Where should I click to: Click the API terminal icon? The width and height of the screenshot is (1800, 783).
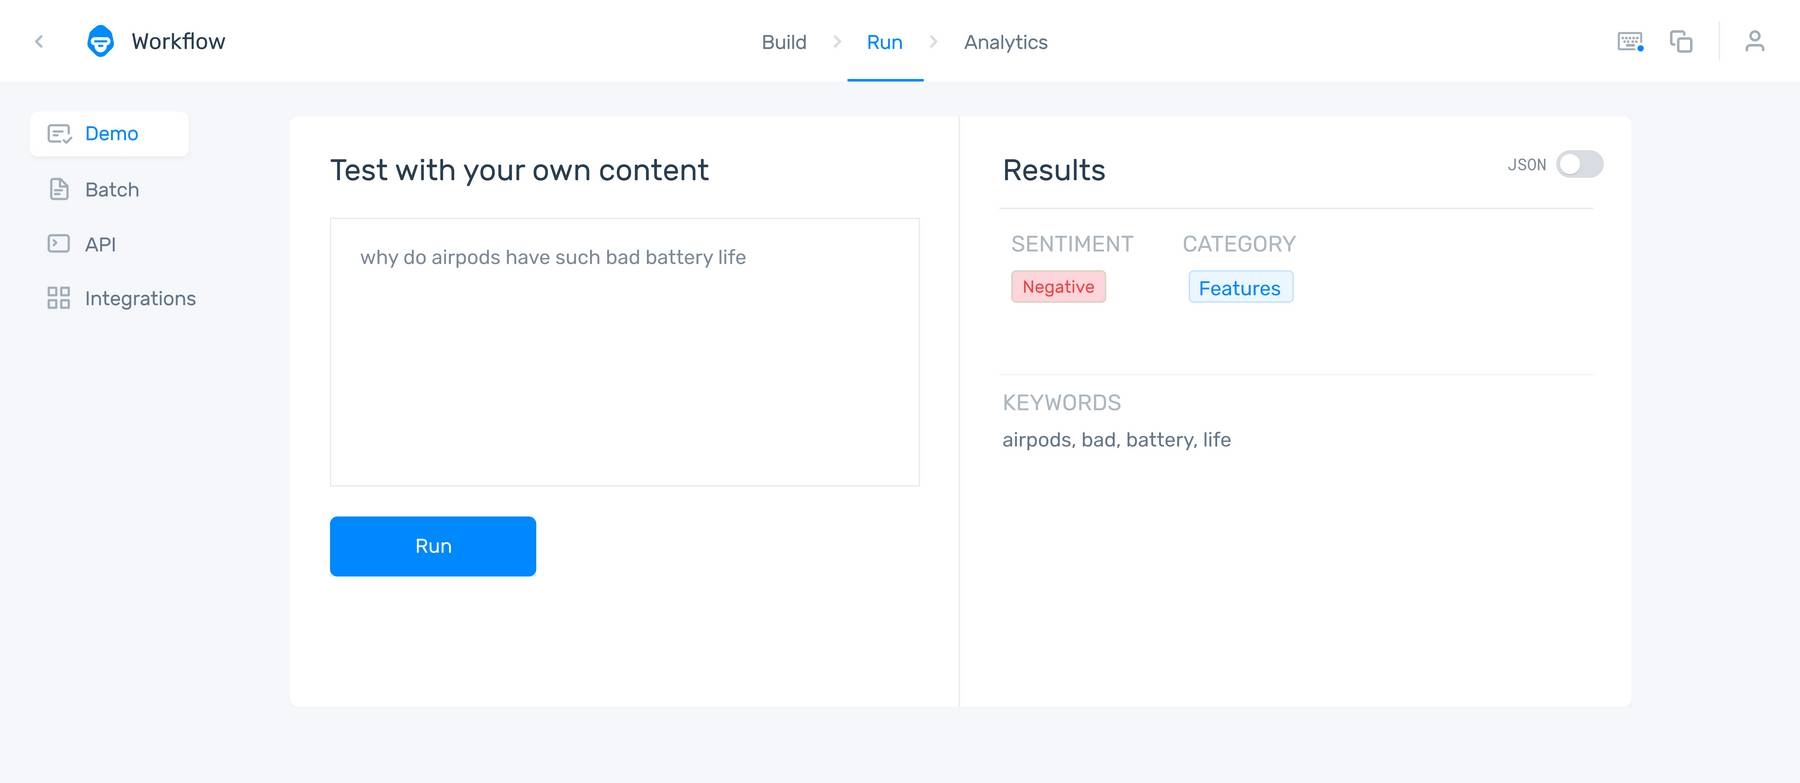[x=59, y=243]
